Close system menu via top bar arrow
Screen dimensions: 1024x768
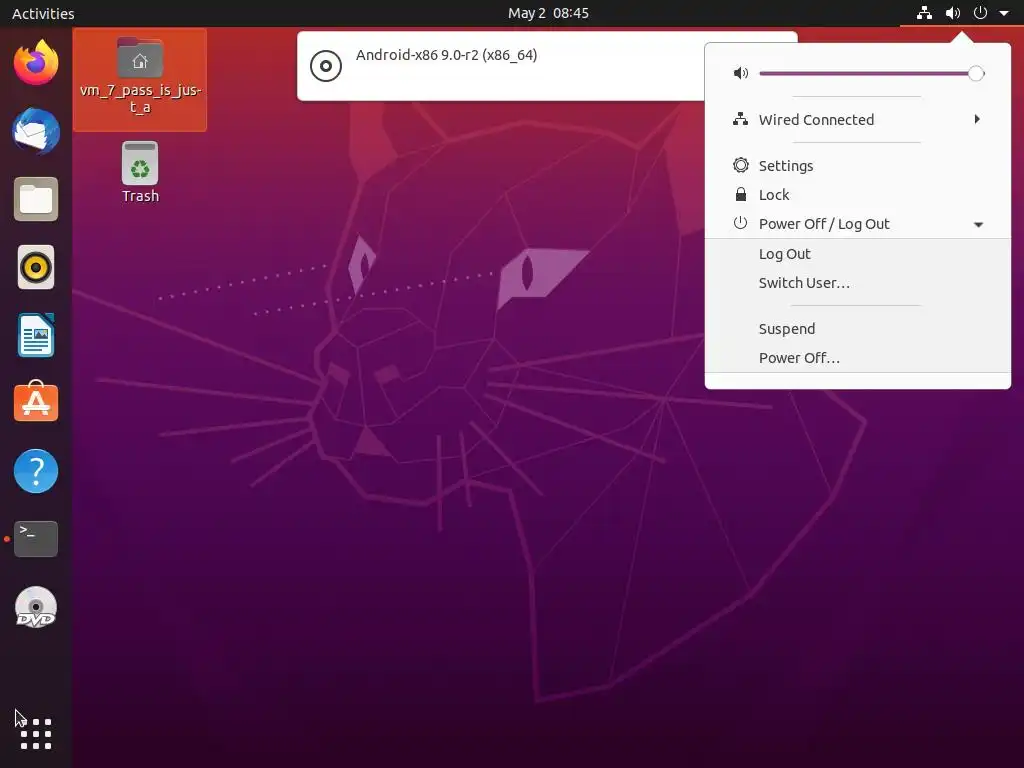(1004, 13)
